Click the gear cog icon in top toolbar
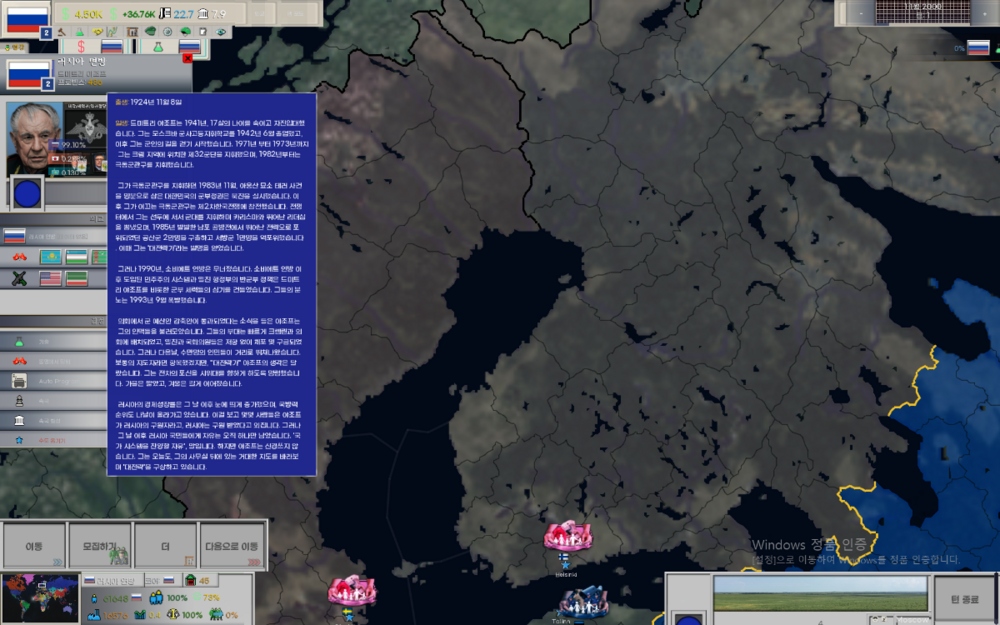 point(168,31)
